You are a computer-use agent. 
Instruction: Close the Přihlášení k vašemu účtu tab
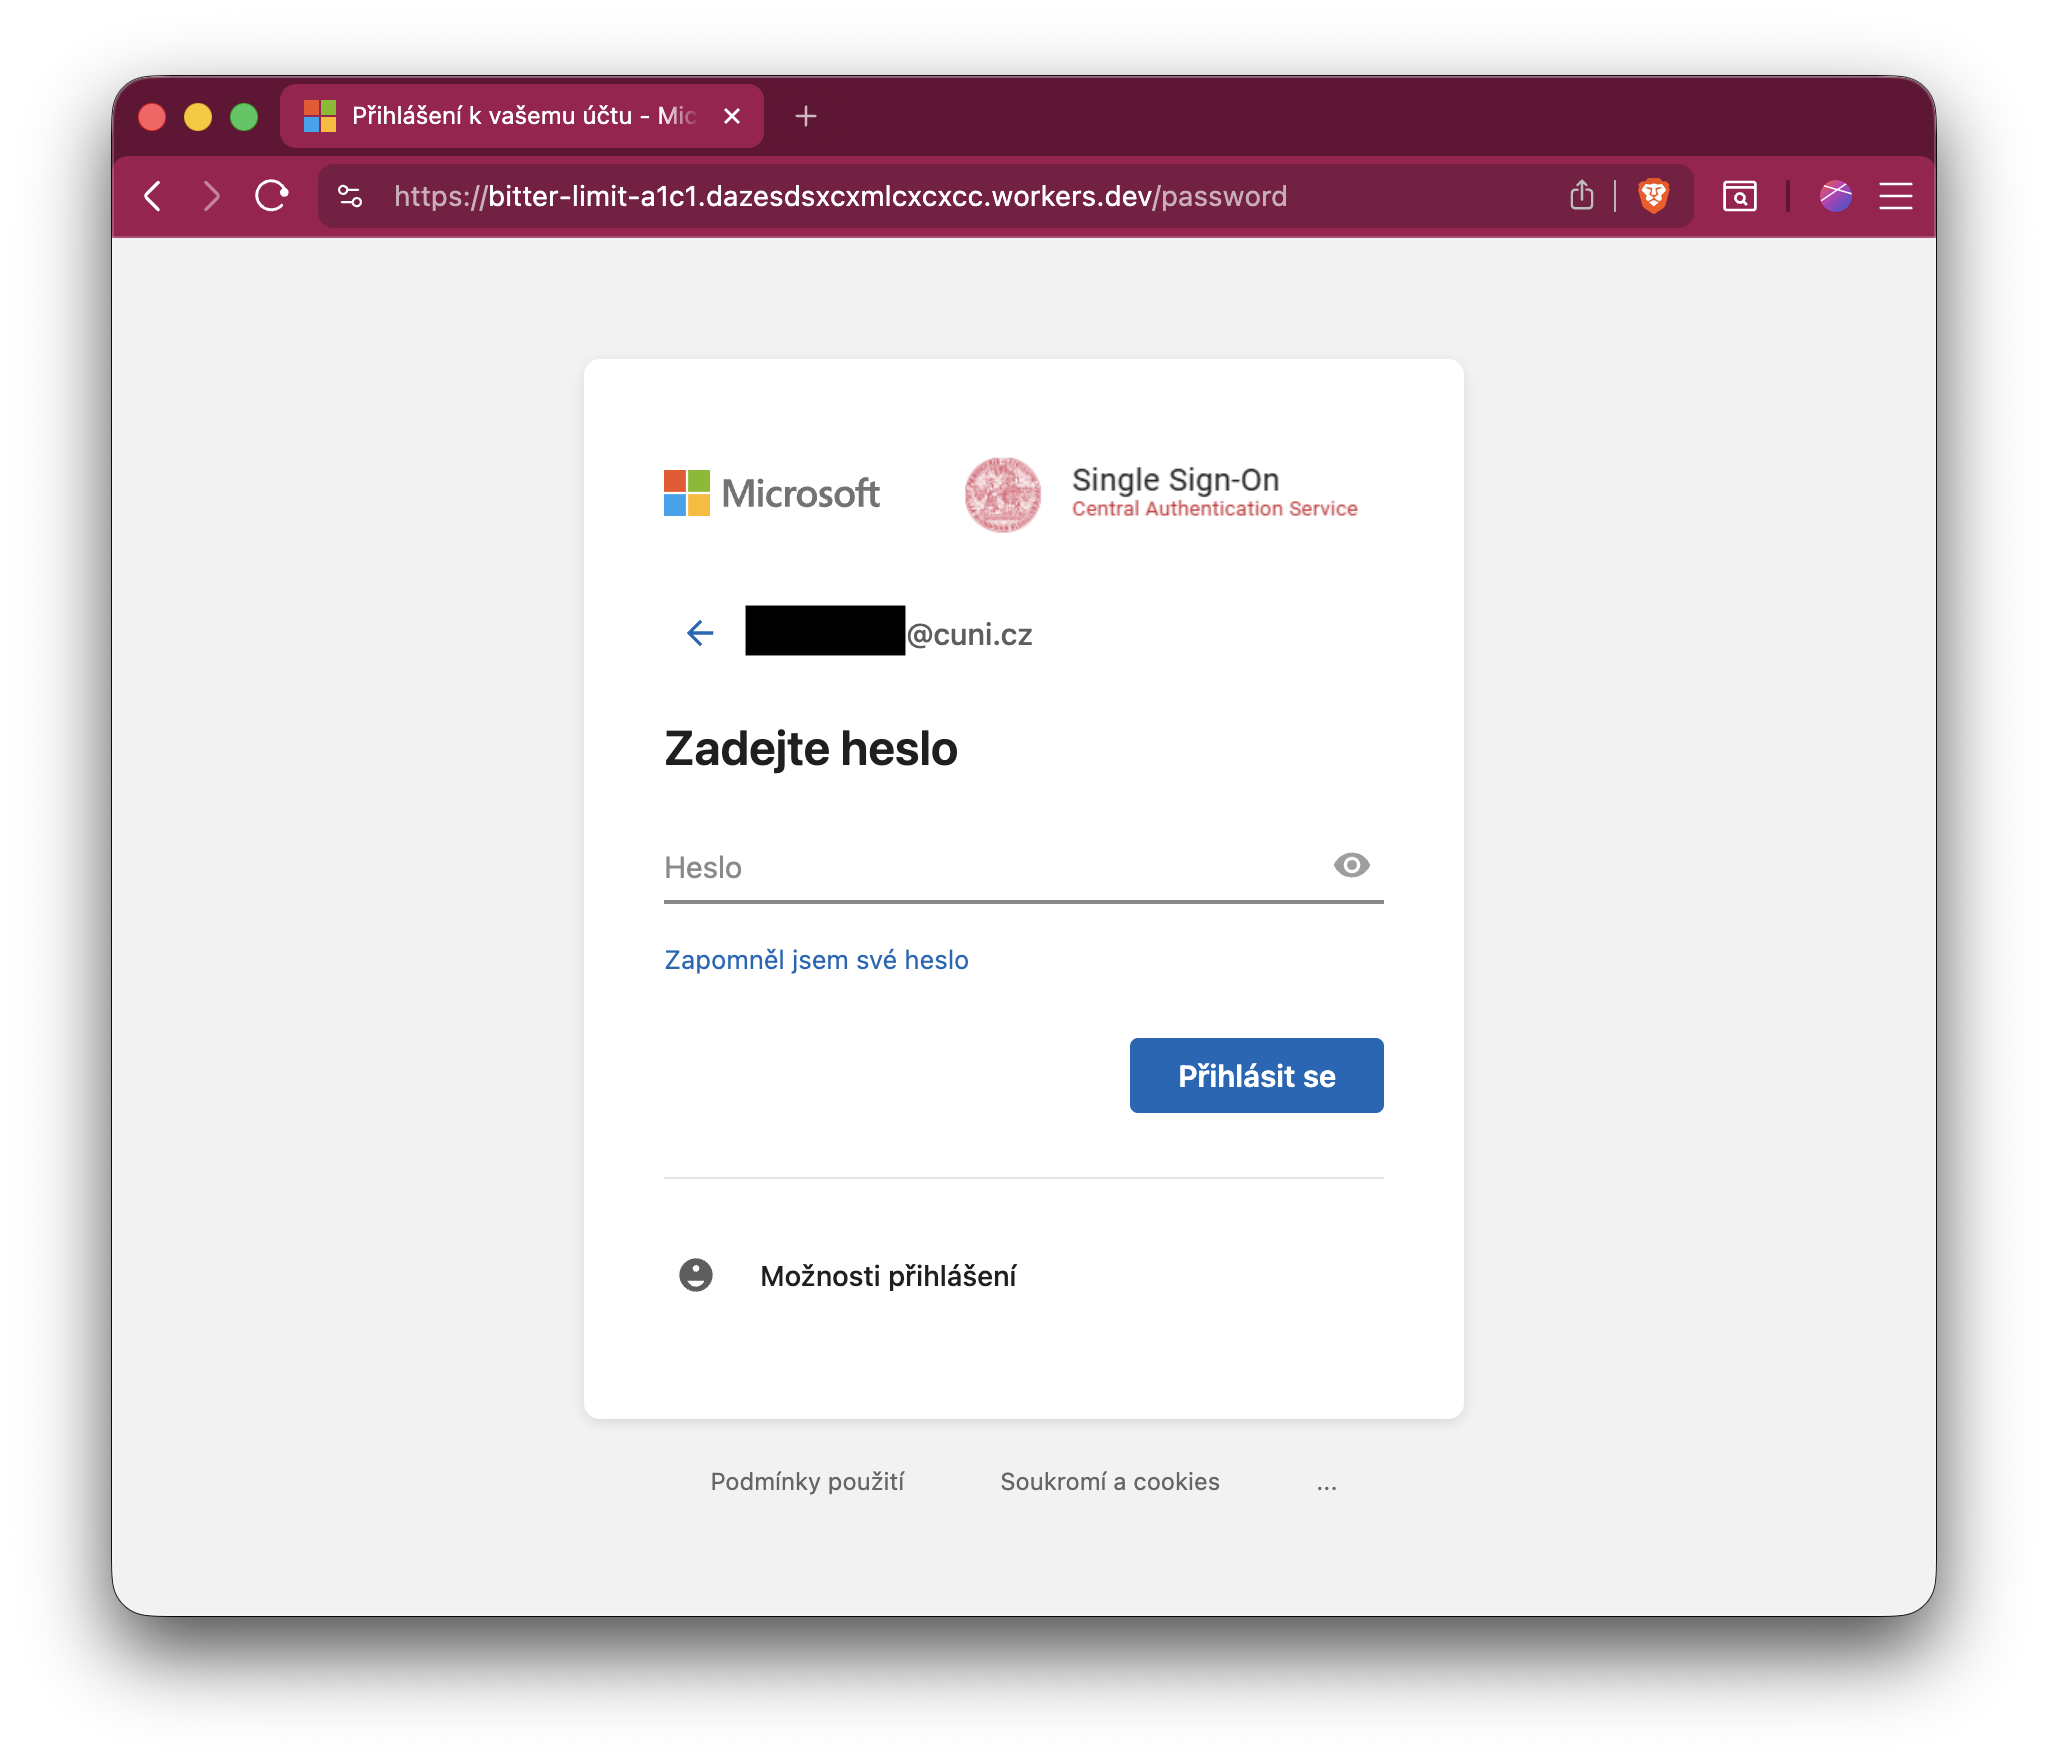pyautogui.click(x=732, y=116)
